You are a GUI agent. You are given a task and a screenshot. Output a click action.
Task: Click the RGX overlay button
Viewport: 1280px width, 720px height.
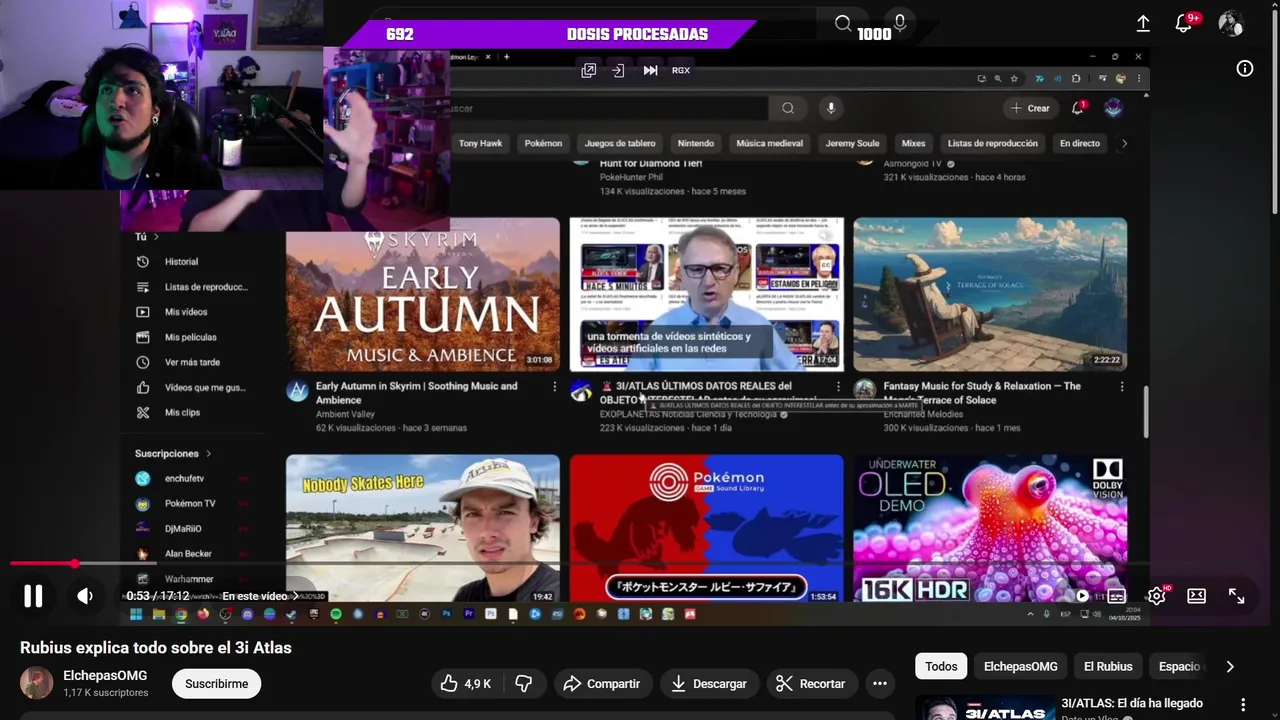click(x=681, y=70)
